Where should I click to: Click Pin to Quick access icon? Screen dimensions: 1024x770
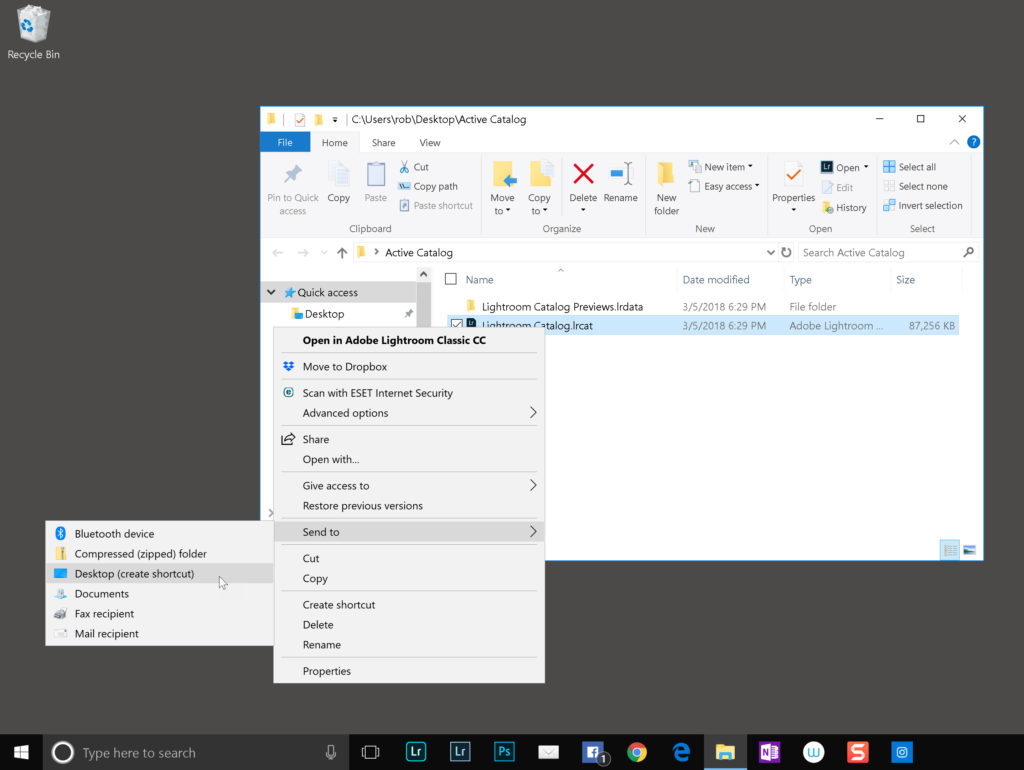click(x=293, y=174)
